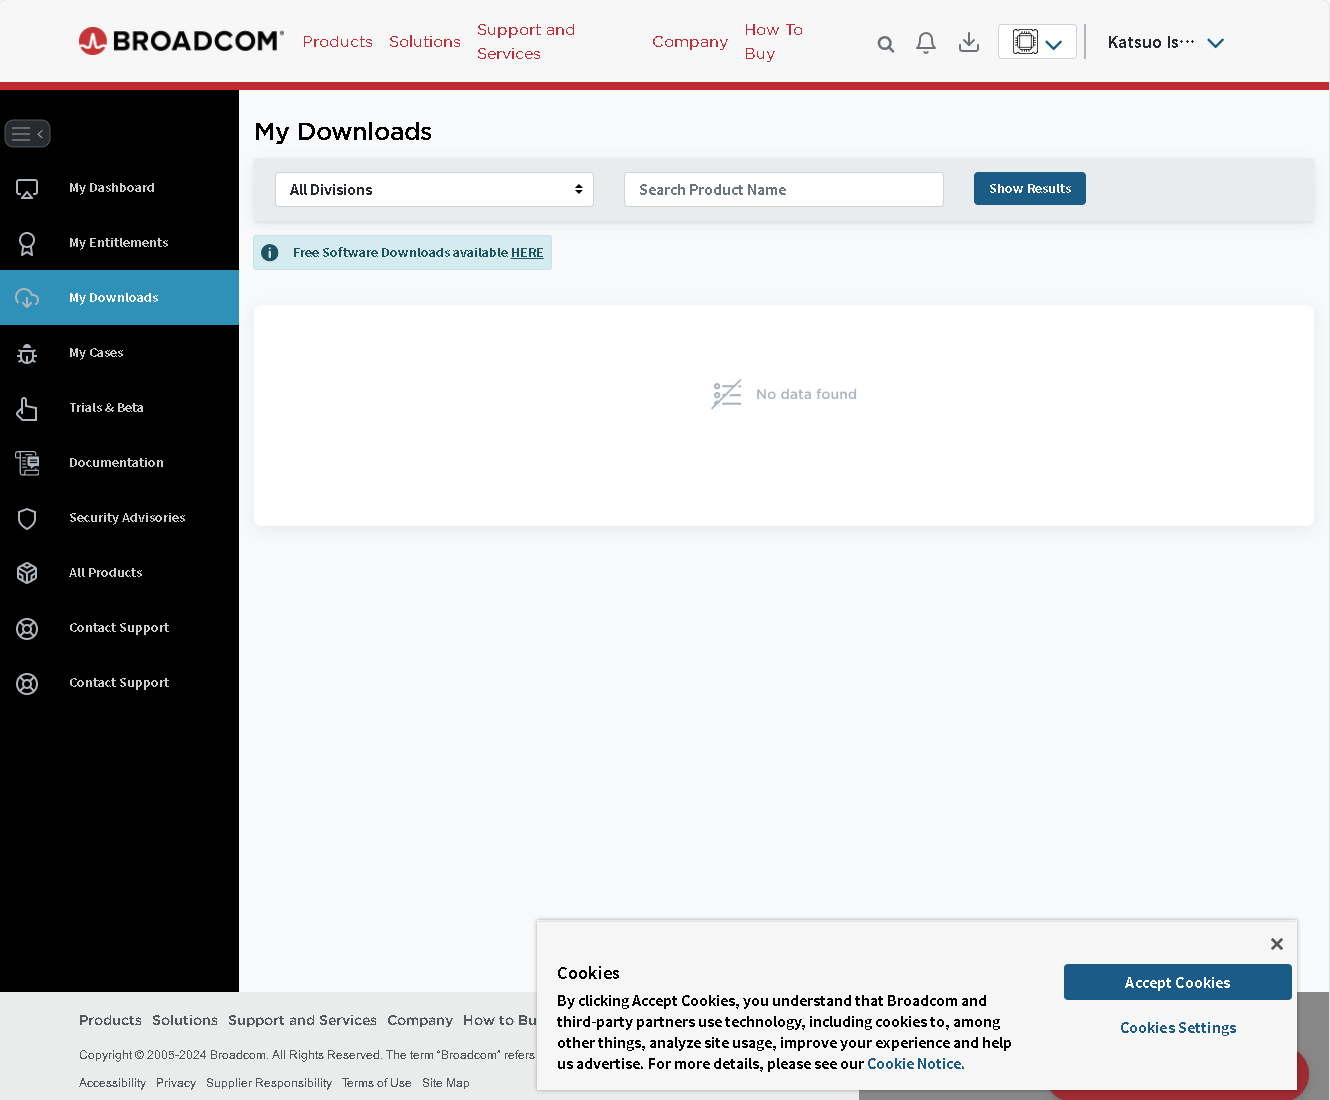This screenshot has height=1100, width=1330.
Task: Click the Security Advisories shield icon
Action: click(27, 518)
